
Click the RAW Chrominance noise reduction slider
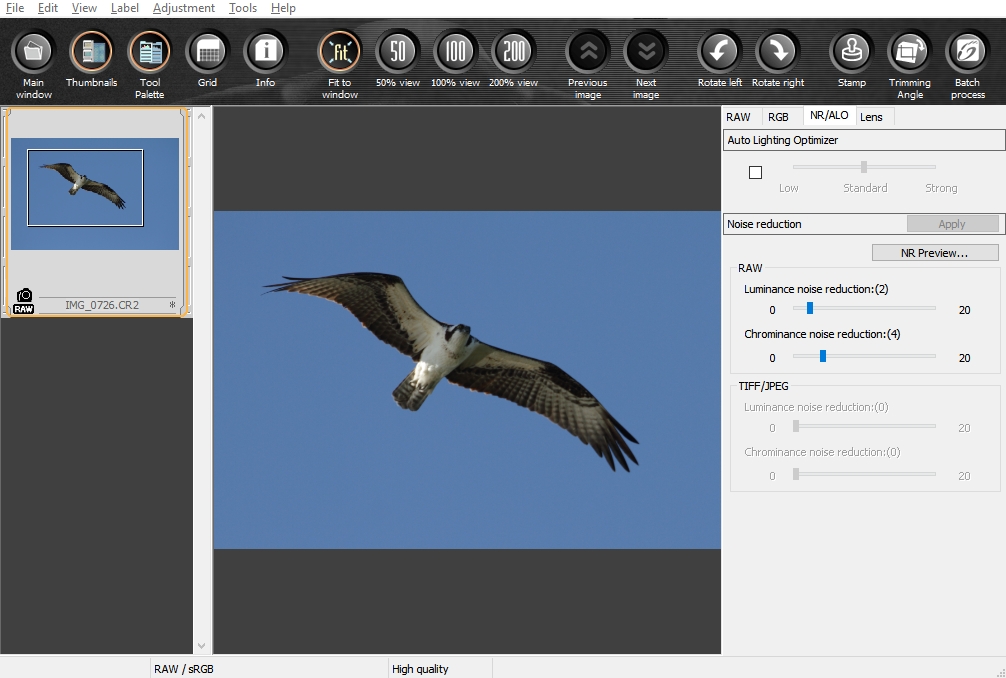point(823,355)
